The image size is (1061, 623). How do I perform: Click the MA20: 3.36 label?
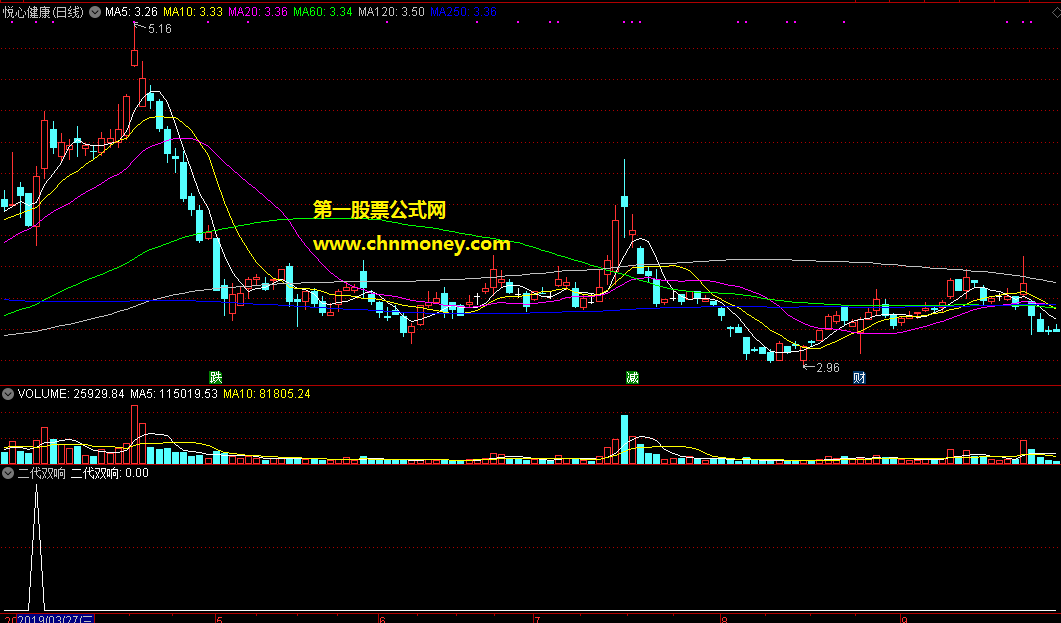tap(258, 11)
